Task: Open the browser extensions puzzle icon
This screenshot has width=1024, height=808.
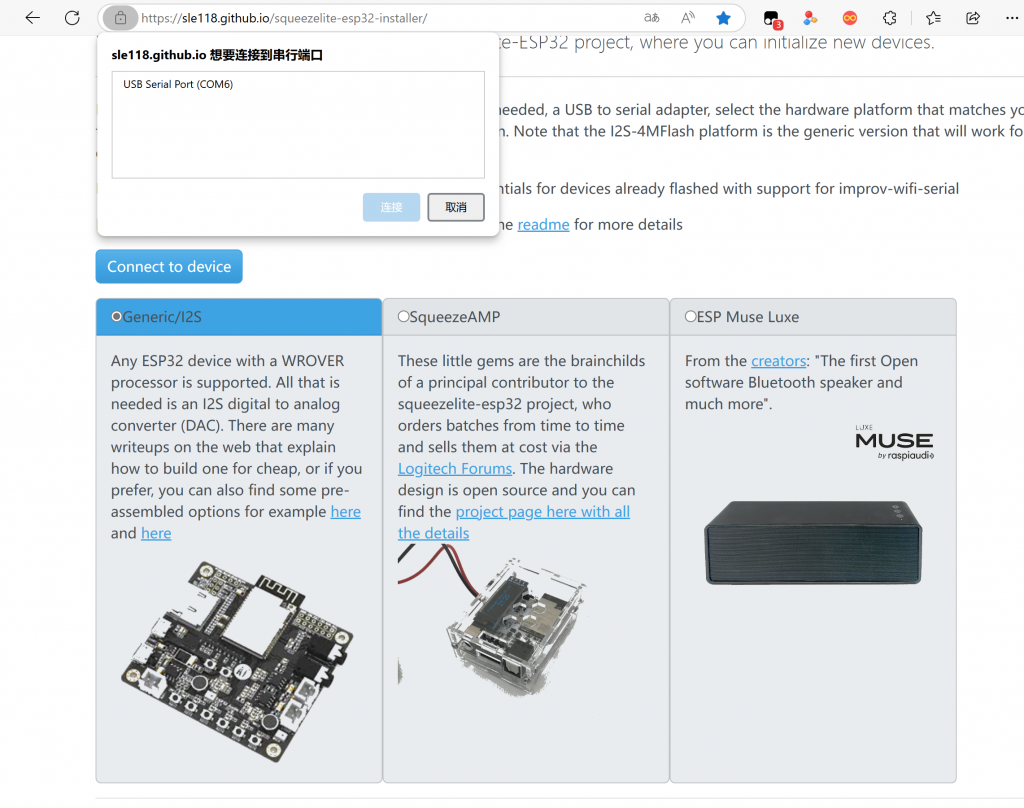Action: click(x=889, y=18)
